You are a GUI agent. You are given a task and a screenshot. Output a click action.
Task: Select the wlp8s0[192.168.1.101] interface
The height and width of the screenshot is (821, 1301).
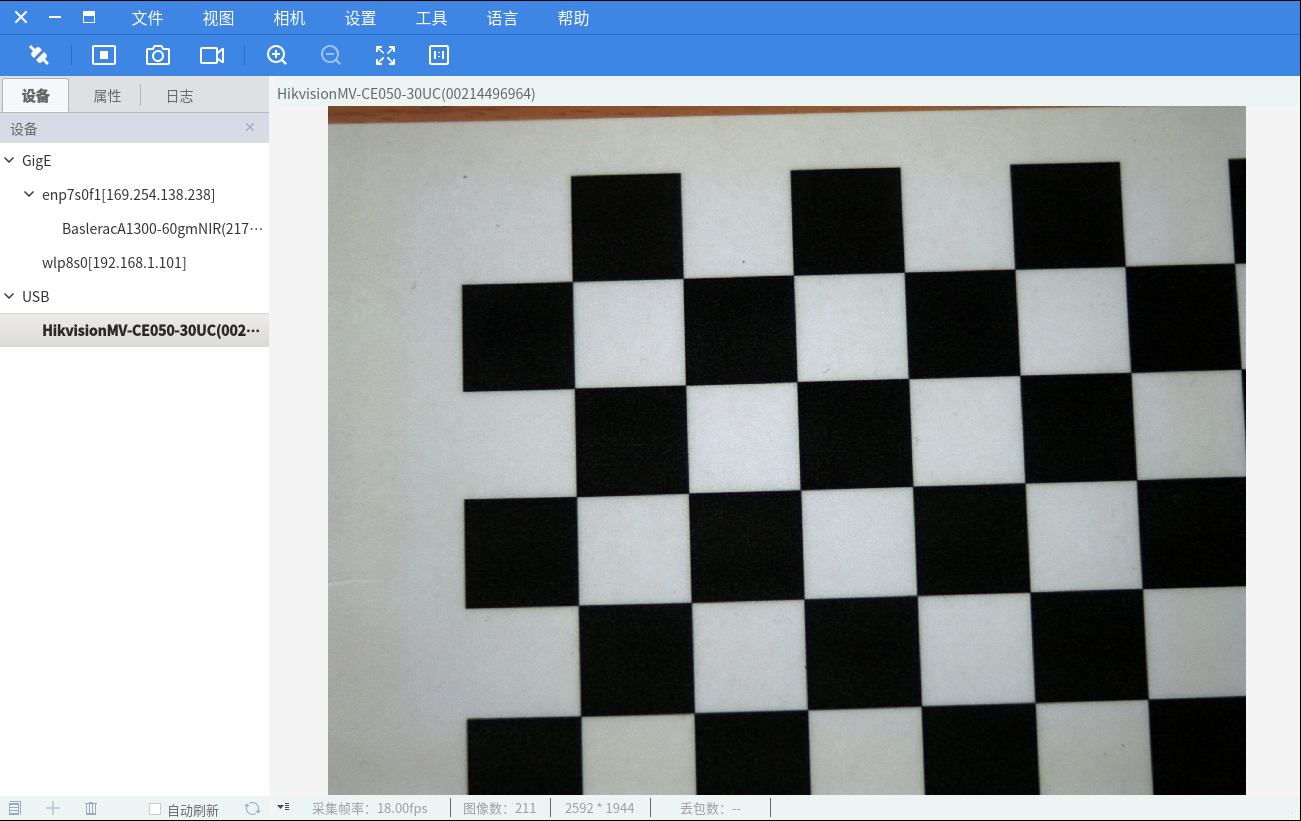[114, 262]
